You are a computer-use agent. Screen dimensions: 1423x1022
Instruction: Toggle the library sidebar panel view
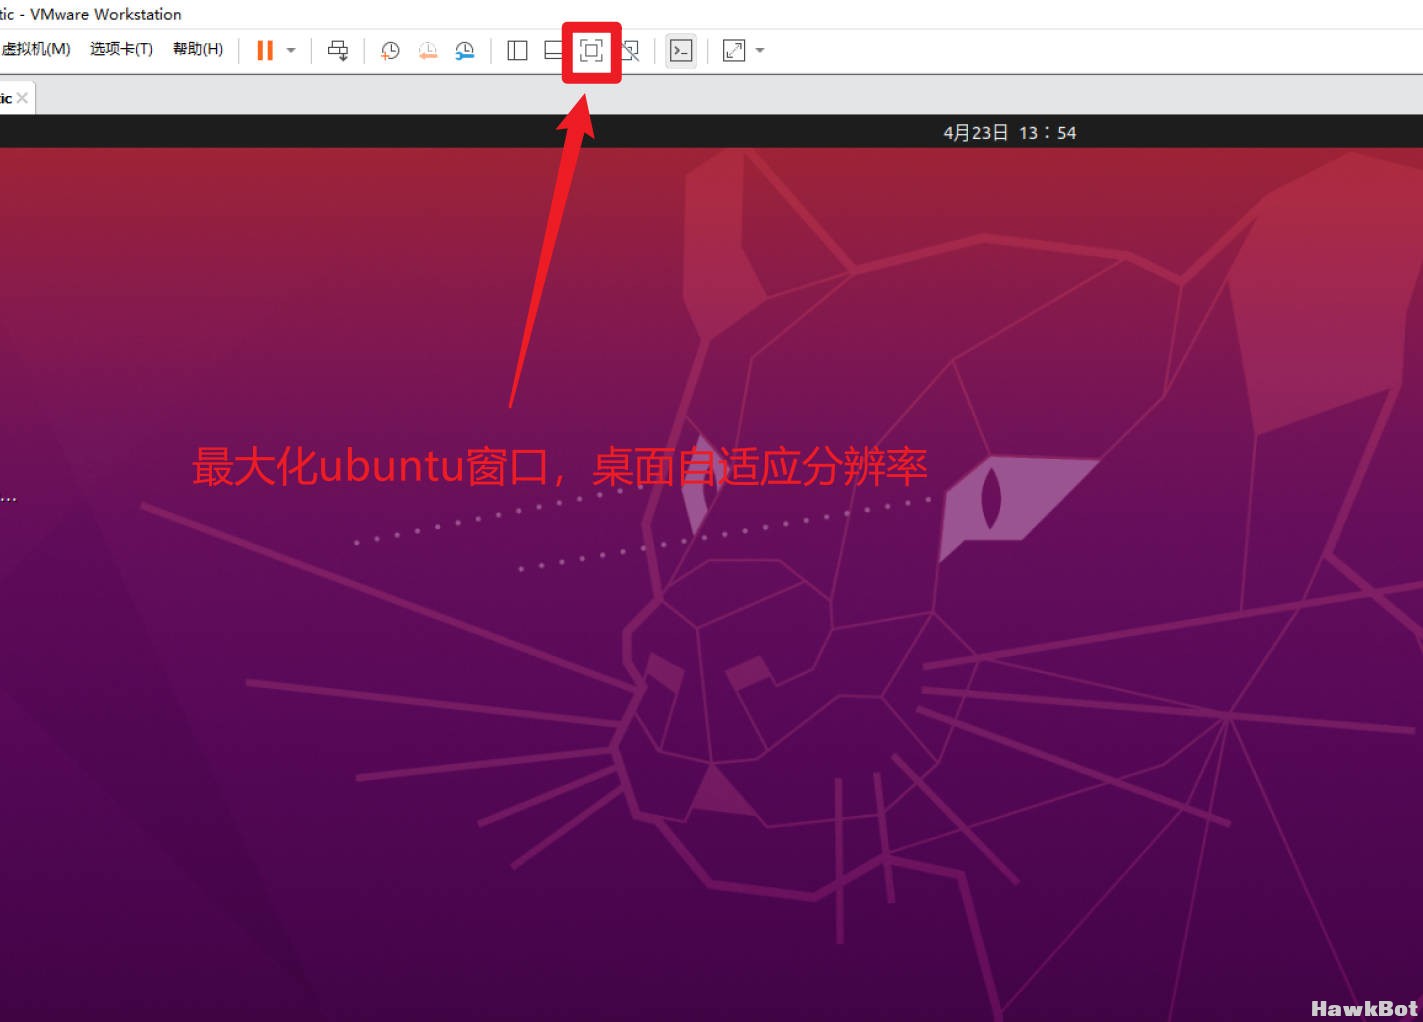pyautogui.click(x=517, y=50)
